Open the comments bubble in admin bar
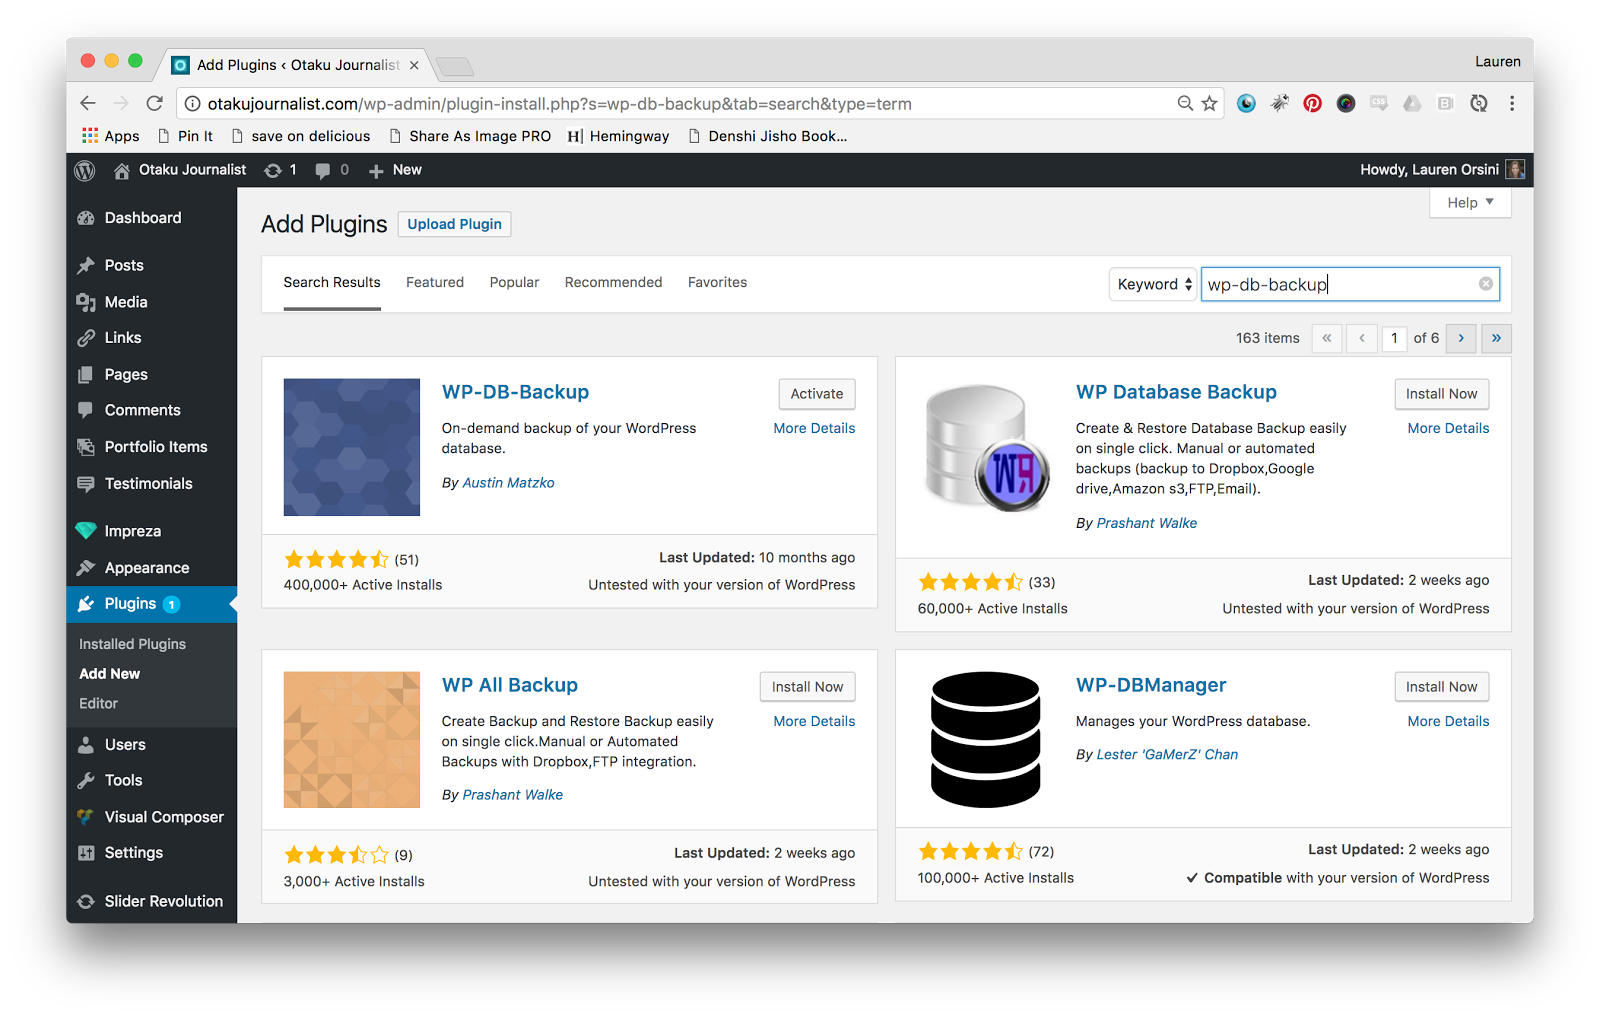The image size is (1600, 1018). tap(322, 171)
